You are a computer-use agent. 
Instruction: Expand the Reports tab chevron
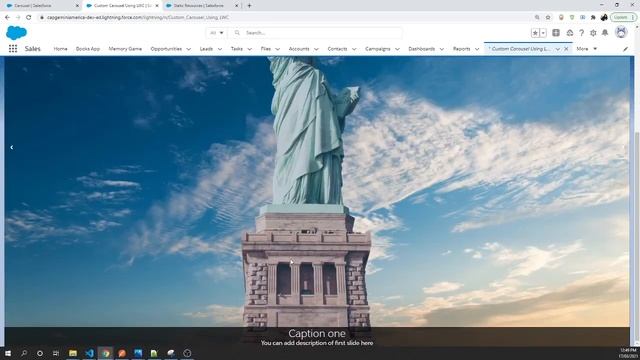pos(477,49)
